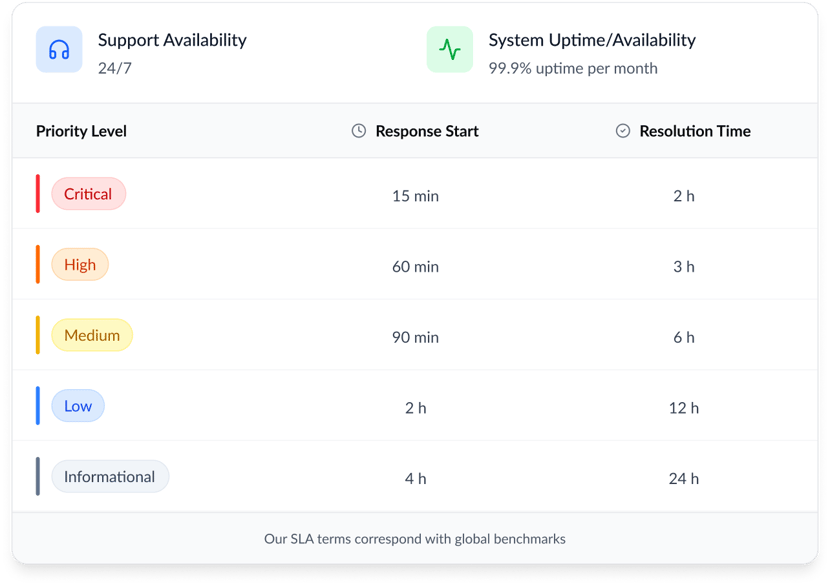830x586 pixels.
Task: Click the checkmark circle icon beside Resolution Time
Action: [x=623, y=131]
